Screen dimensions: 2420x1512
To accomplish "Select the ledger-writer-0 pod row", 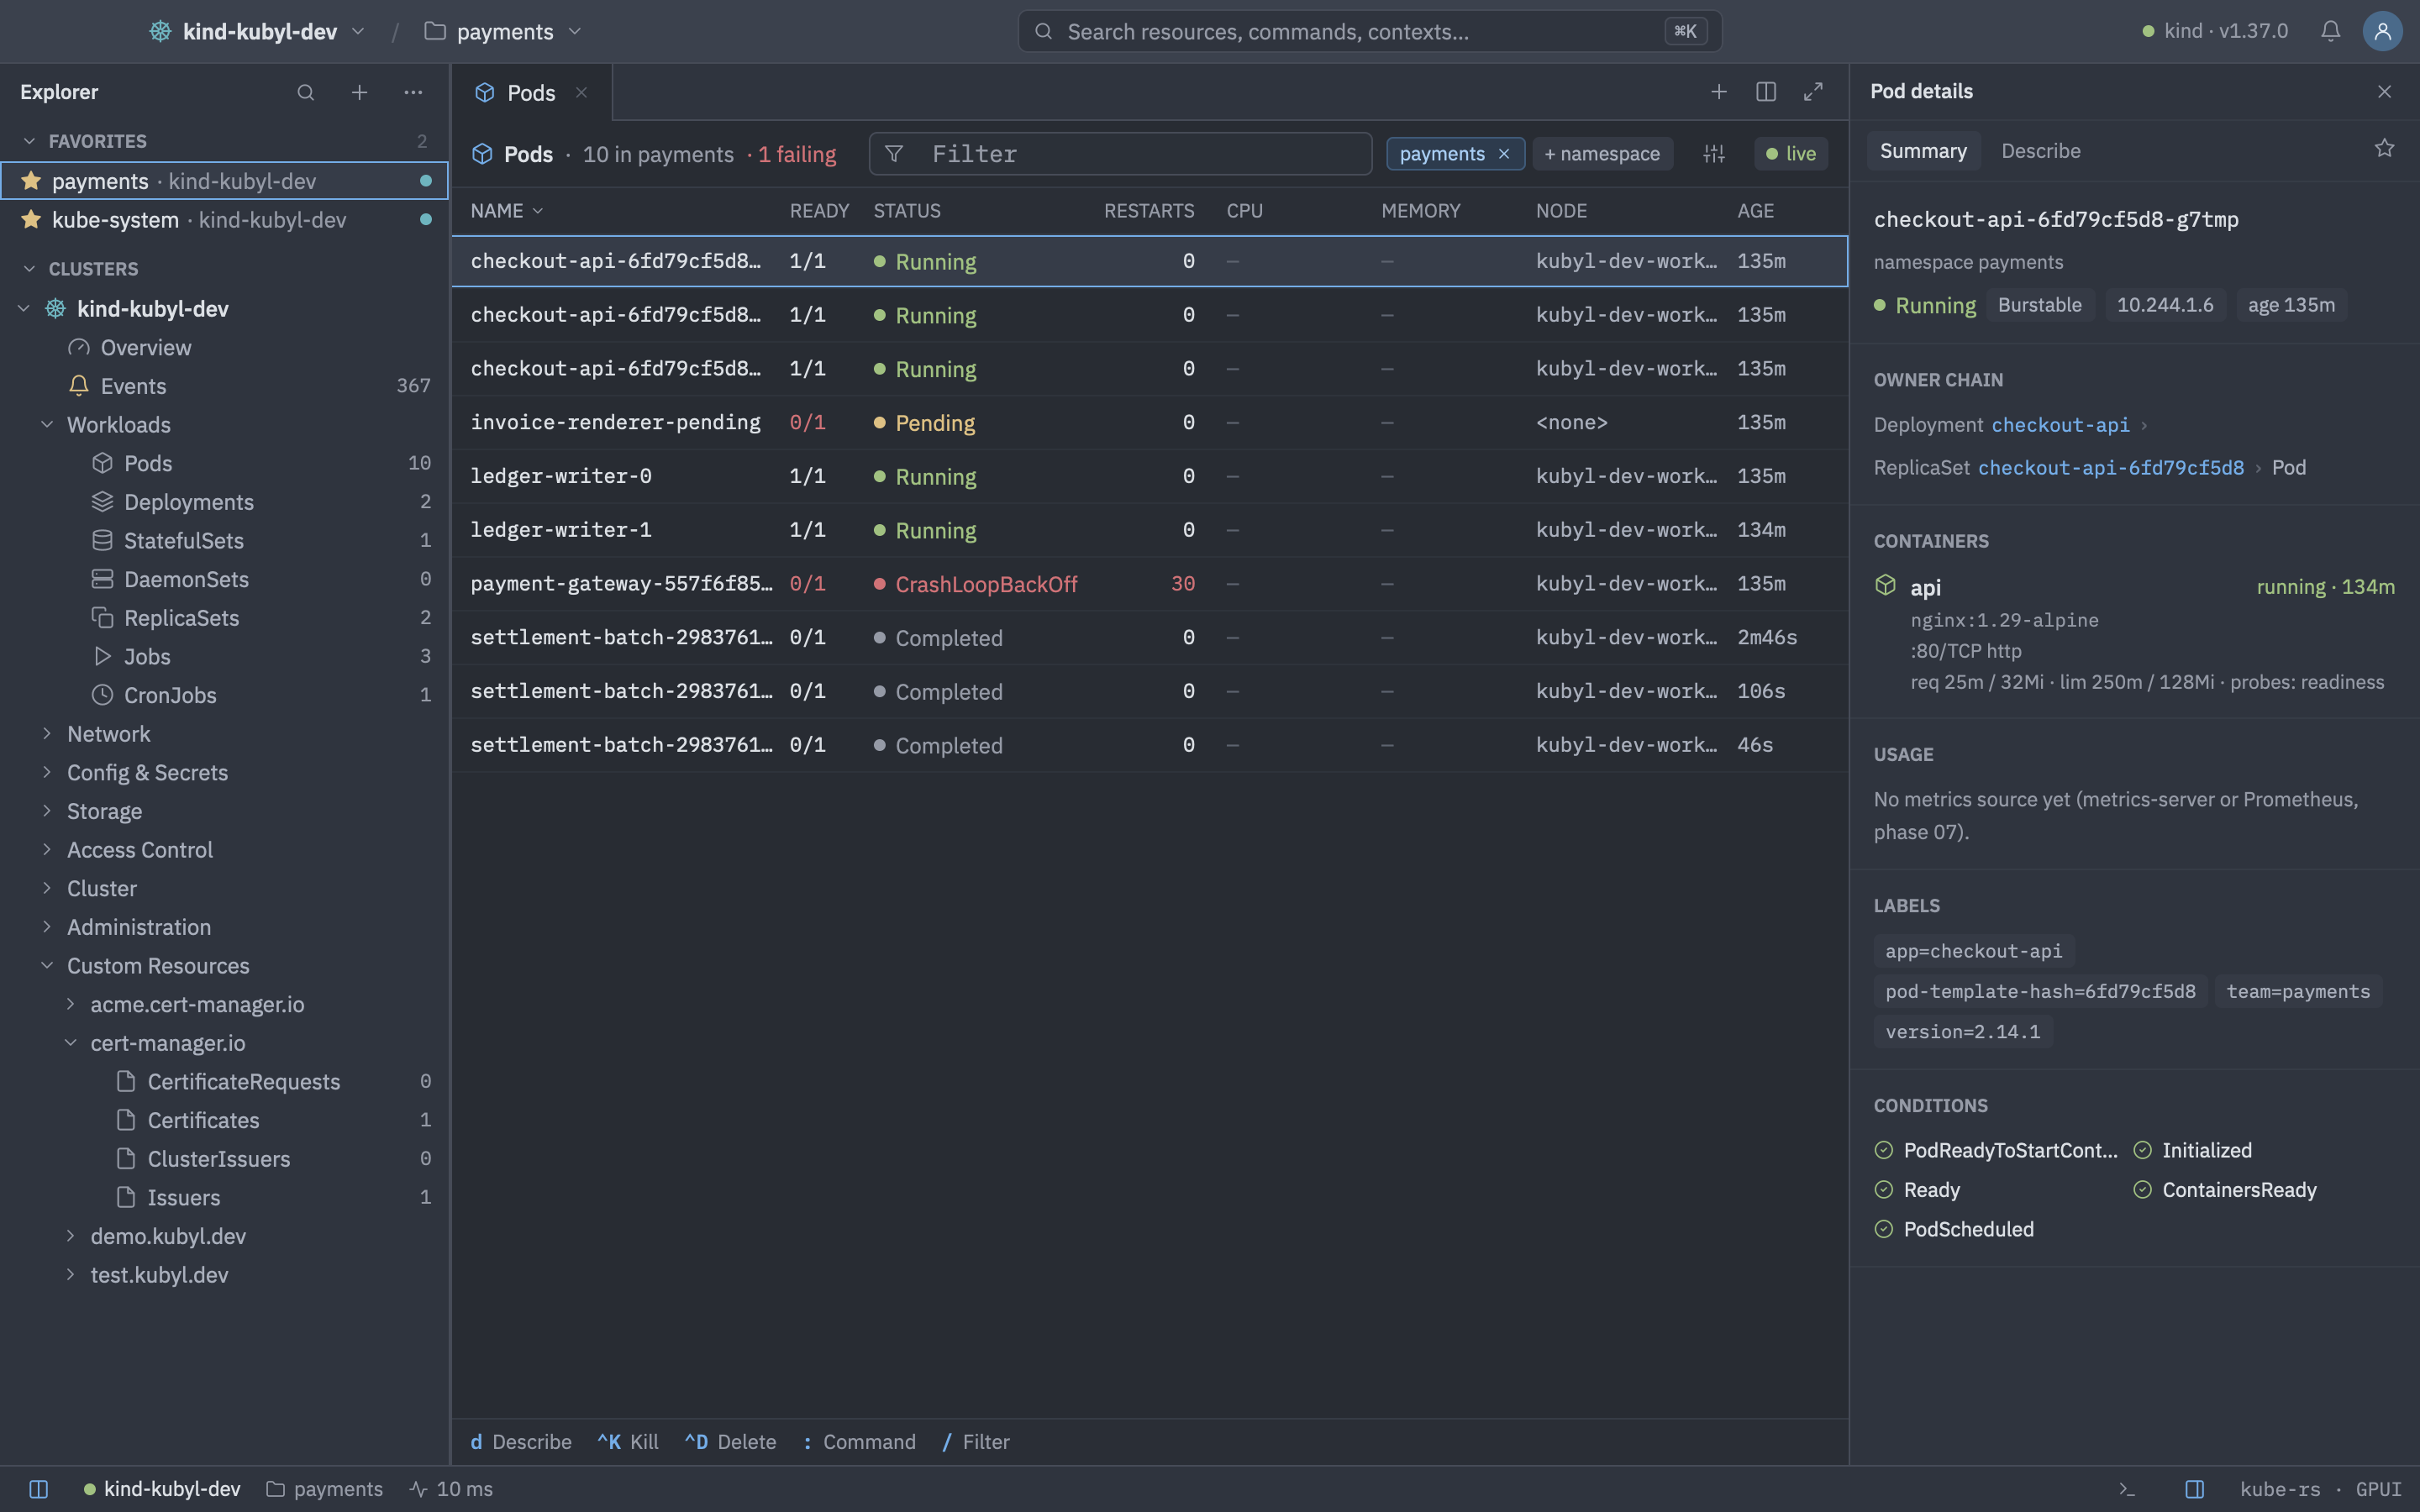I will (1149, 476).
